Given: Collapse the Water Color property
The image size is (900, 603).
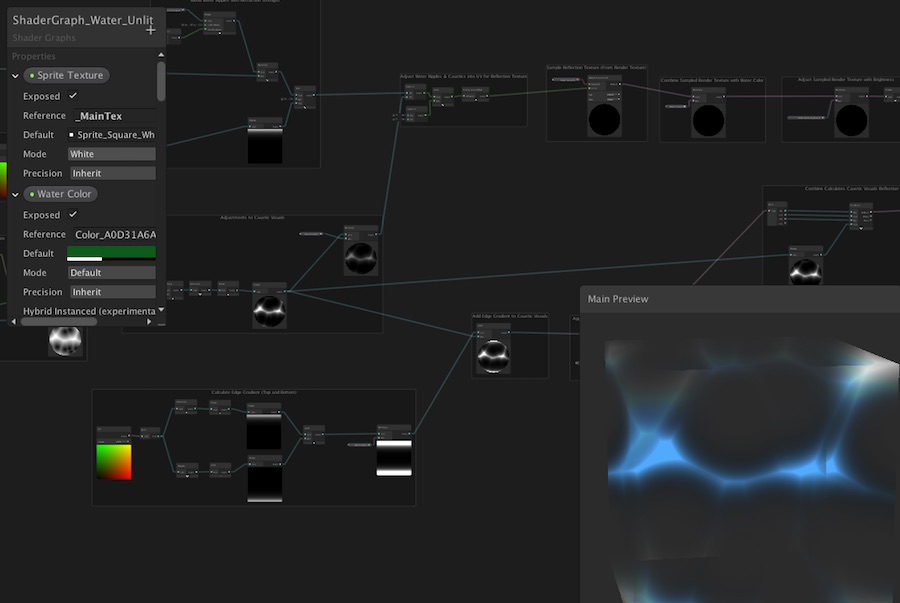Looking at the screenshot, I should tap(15, 194).
